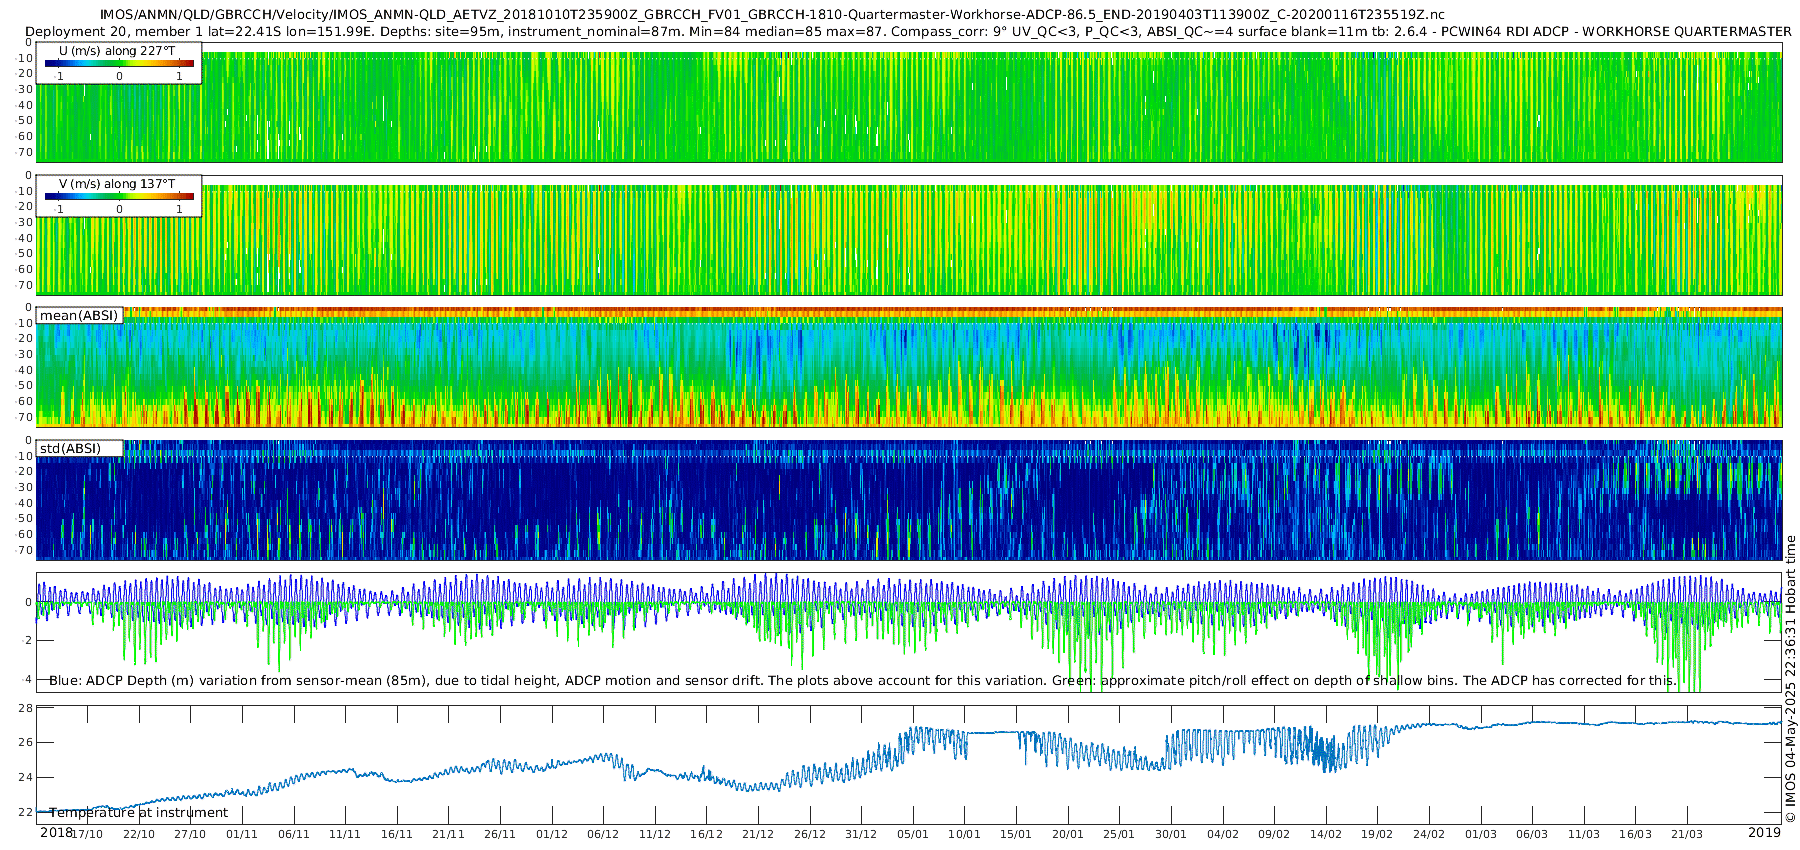1800x850 pixels.
Task: Click the '21/11' date tick label
Action: tap(448, 834)
